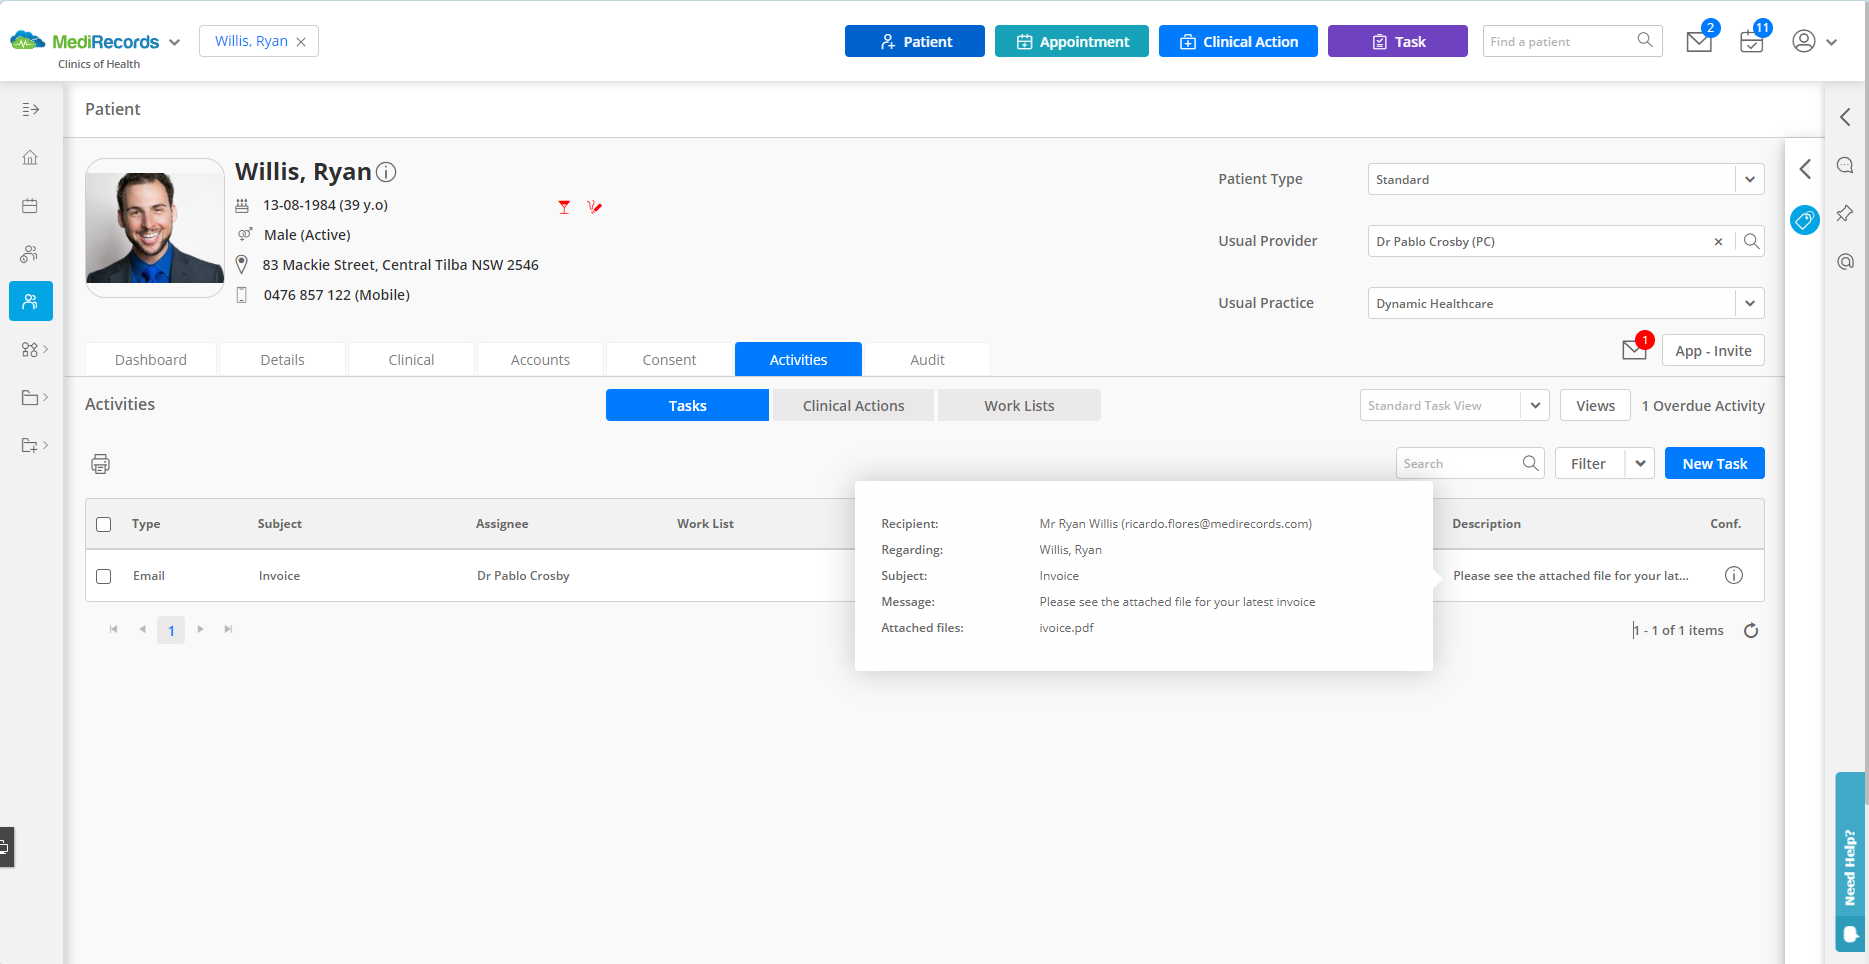Open the Usual Practice dropdown
Viewport: 1869px width, 964px height.
pos(1750,303)
